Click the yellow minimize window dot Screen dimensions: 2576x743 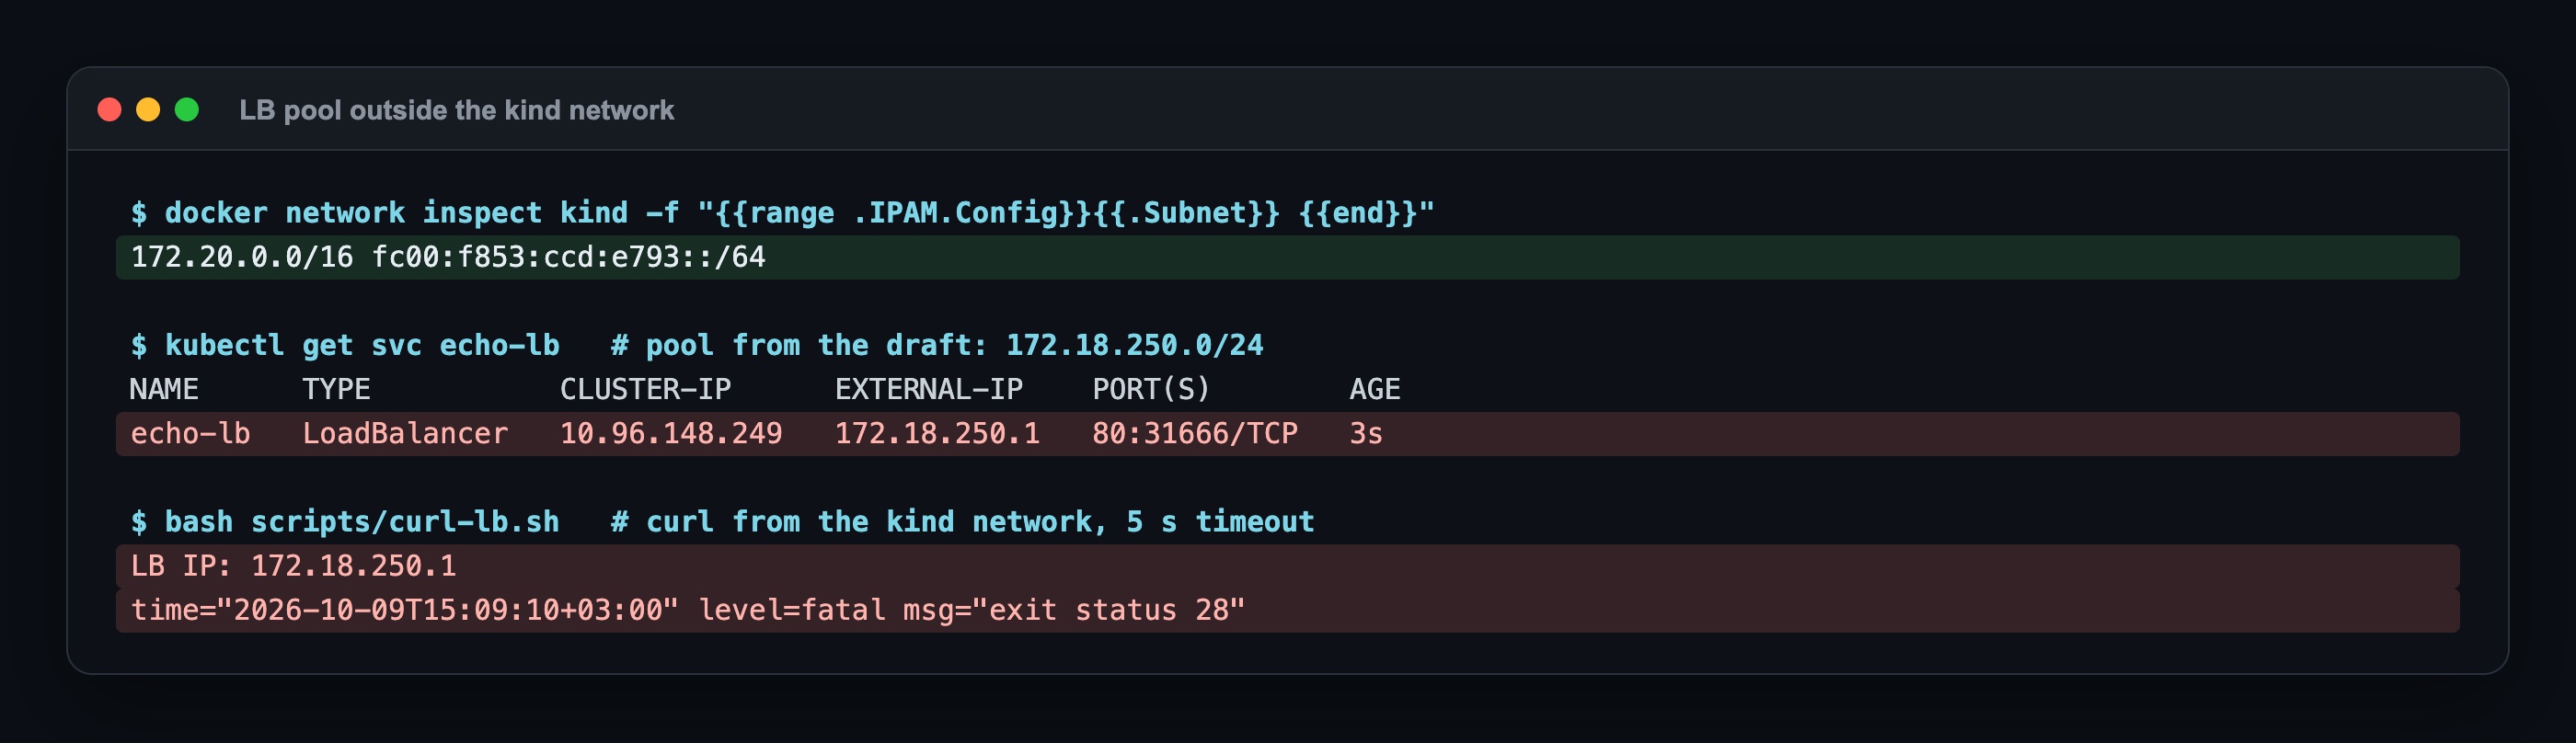click(148, 110)
